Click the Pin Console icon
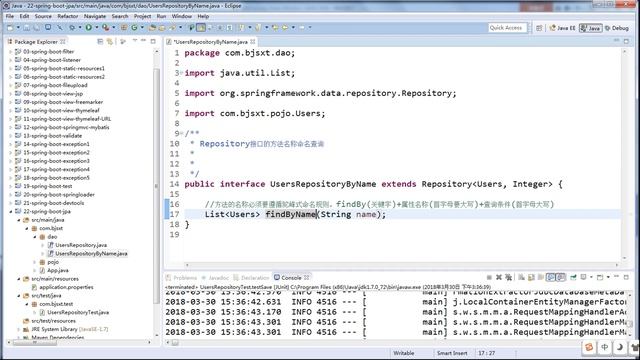Image resolution: width=640 pixels, height=360 pixels. coord(573,277)
